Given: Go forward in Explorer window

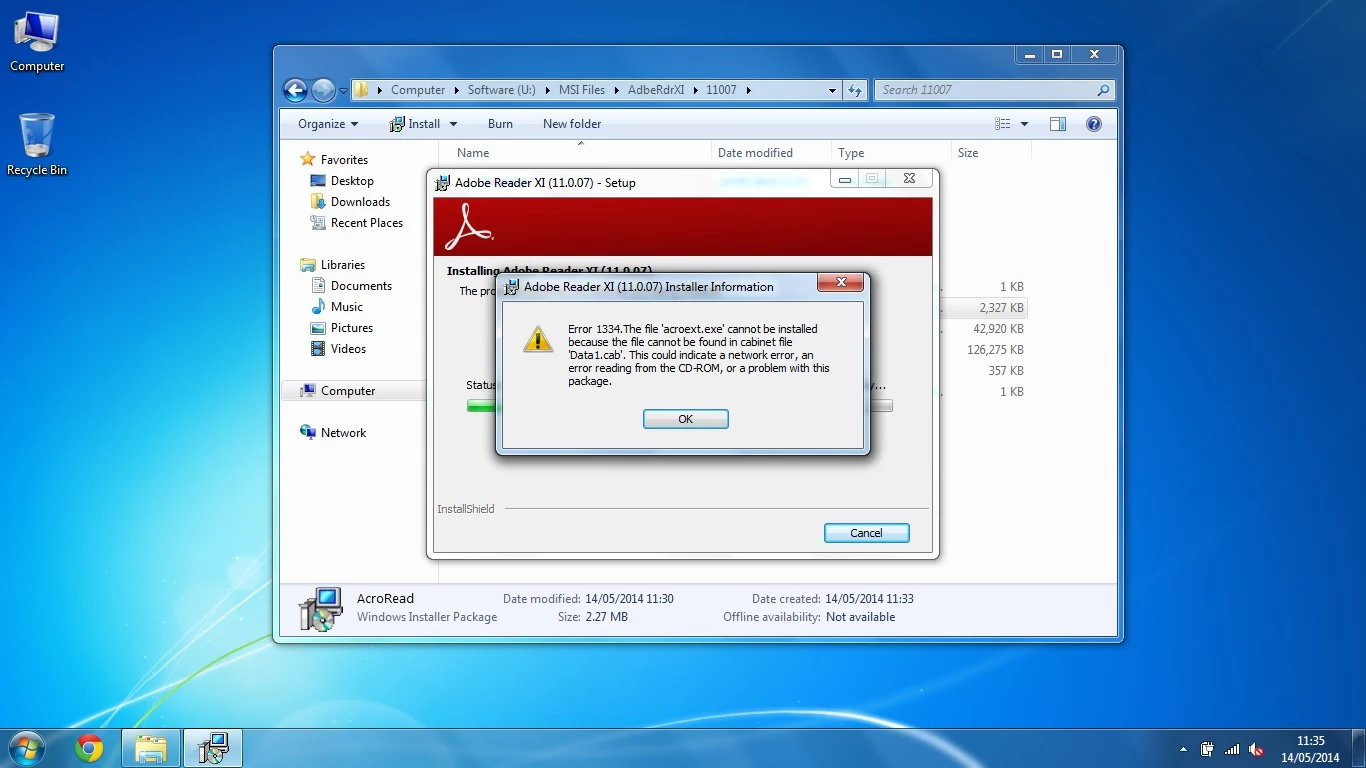Looking at the screenshot, I should coord(322,90).
